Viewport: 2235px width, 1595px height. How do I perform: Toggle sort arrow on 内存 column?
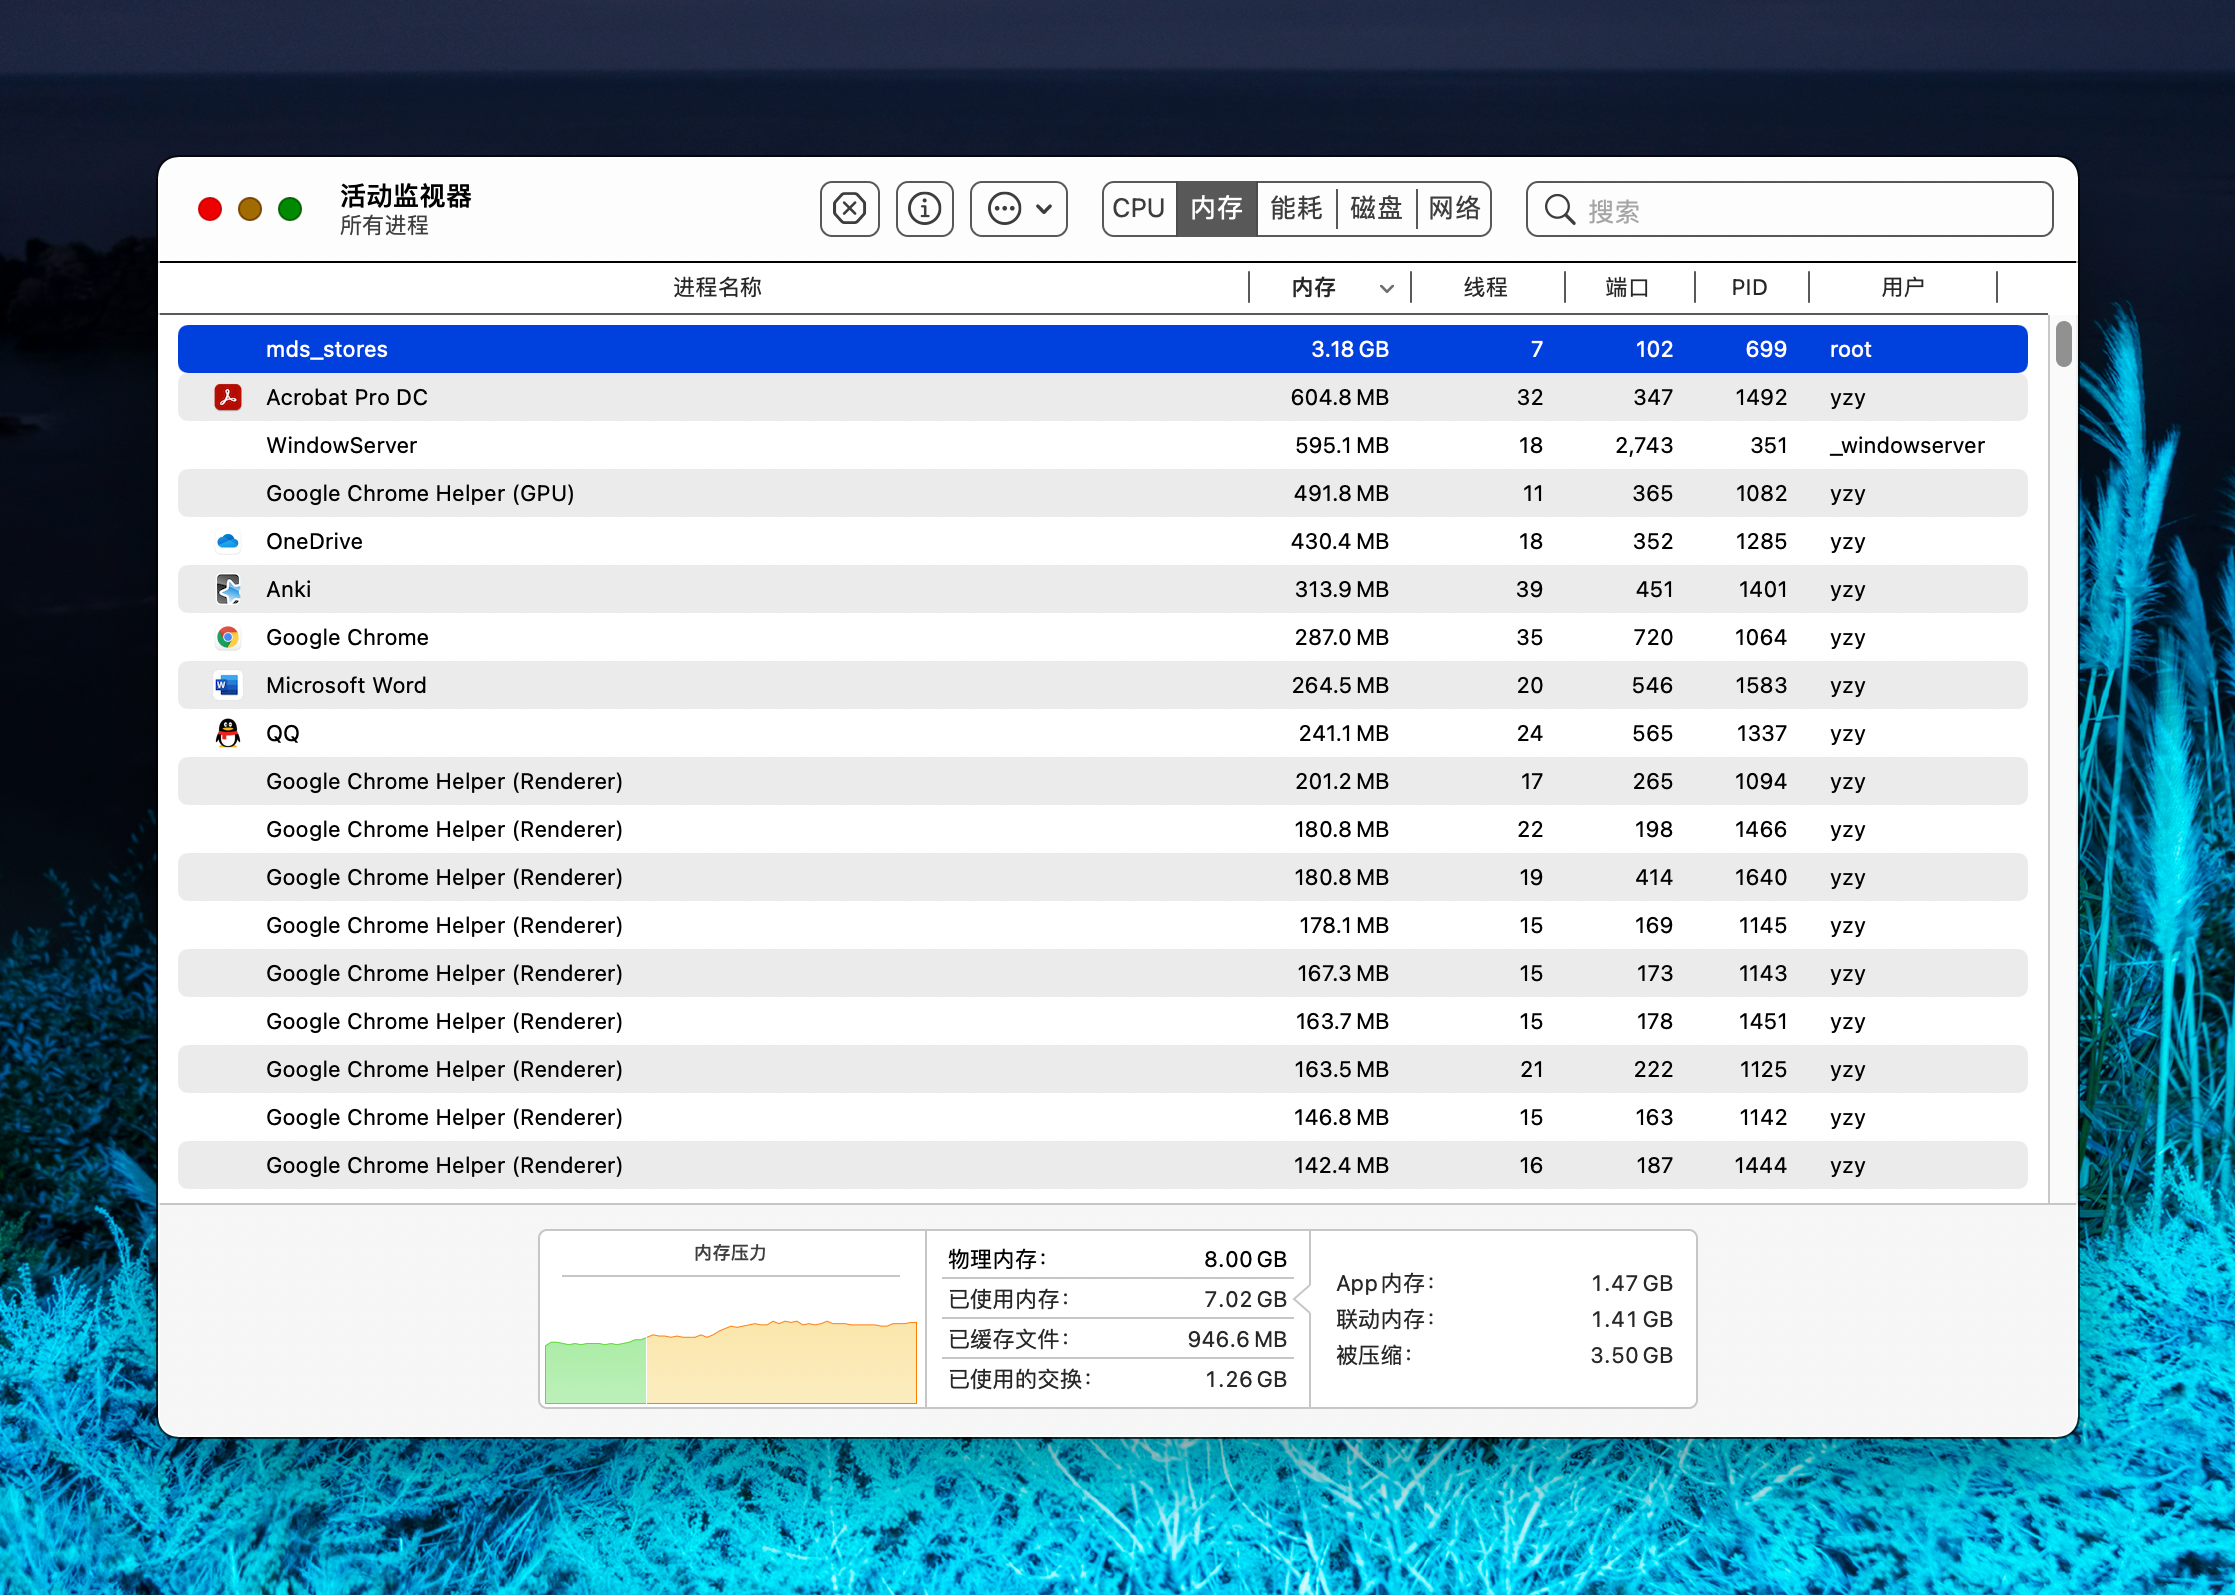coord(1386,288)
